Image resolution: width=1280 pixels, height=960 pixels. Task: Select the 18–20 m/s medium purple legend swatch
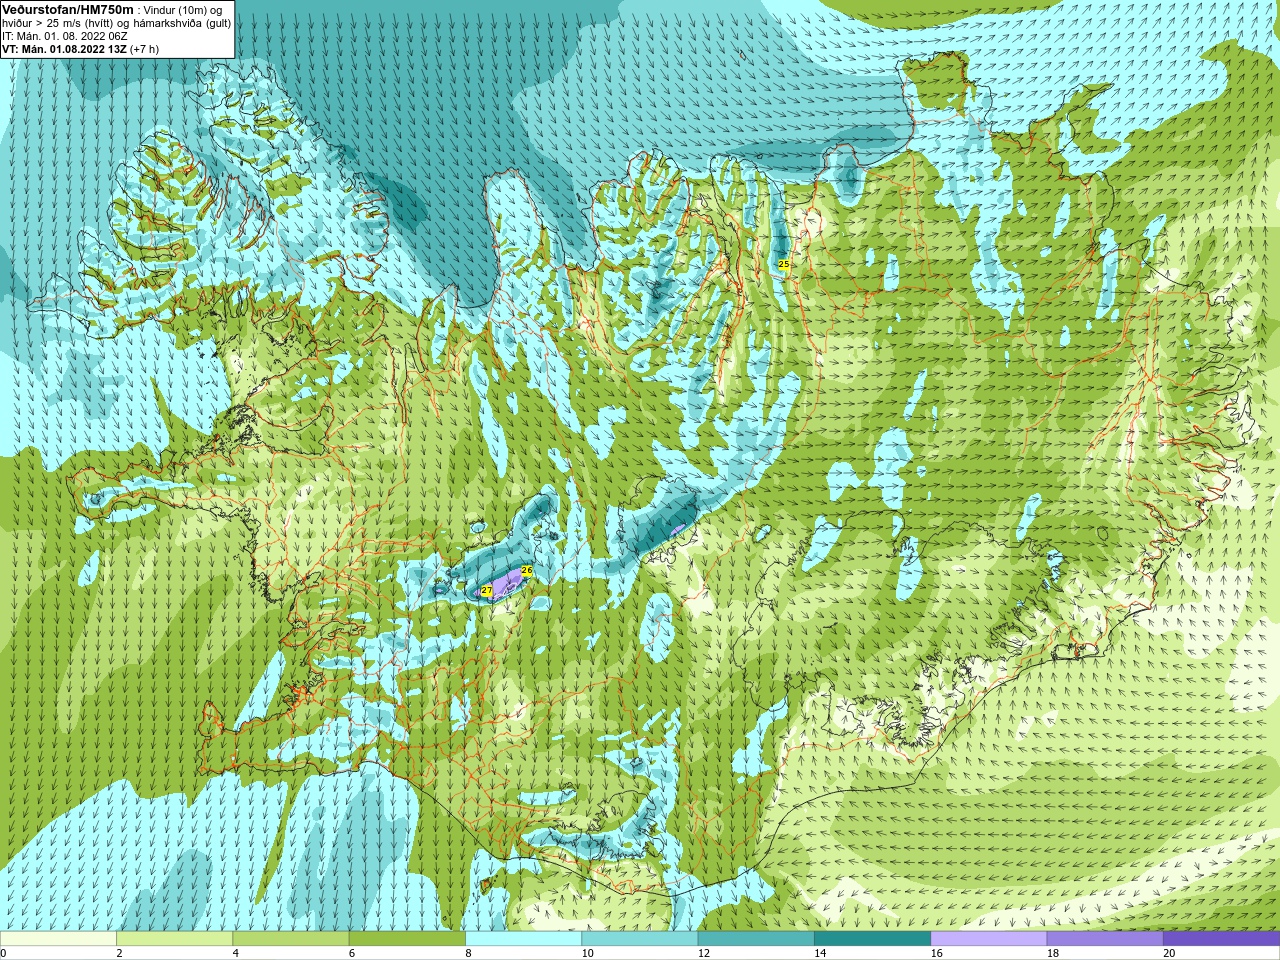click(1105, 939)
